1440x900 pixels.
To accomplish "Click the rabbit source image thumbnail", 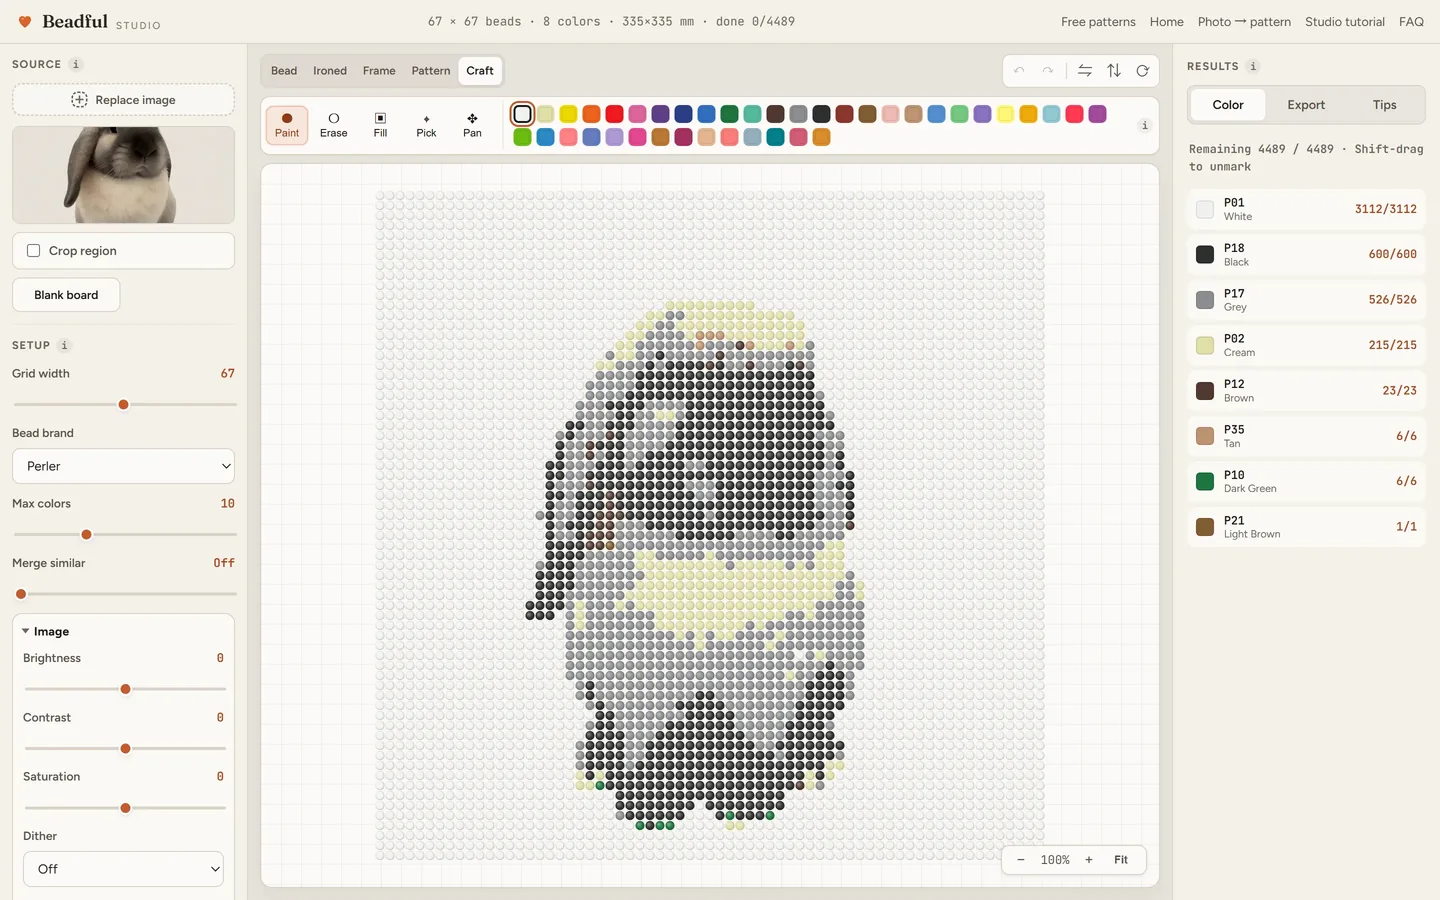I will 123,174.
